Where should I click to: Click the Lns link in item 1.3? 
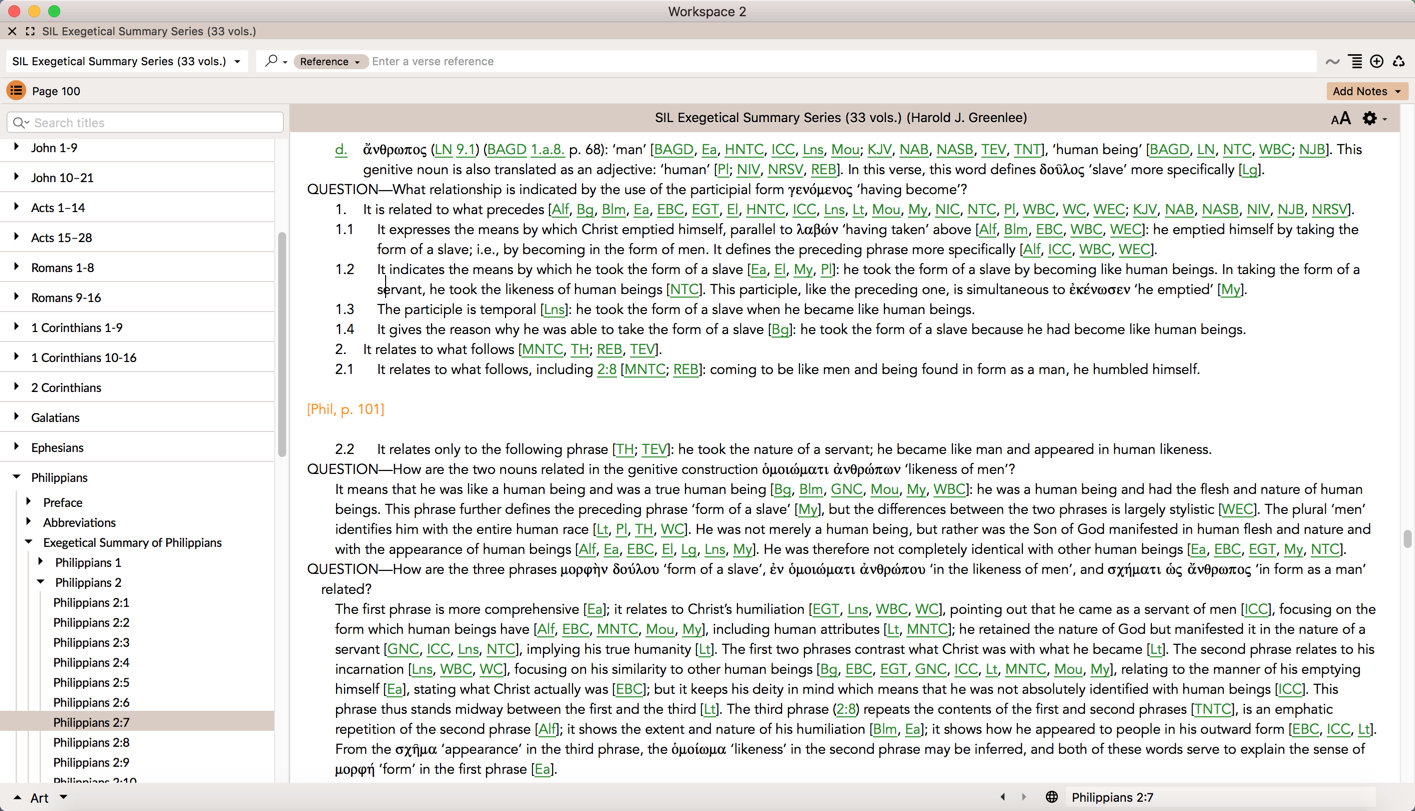(x=554, y=310)
